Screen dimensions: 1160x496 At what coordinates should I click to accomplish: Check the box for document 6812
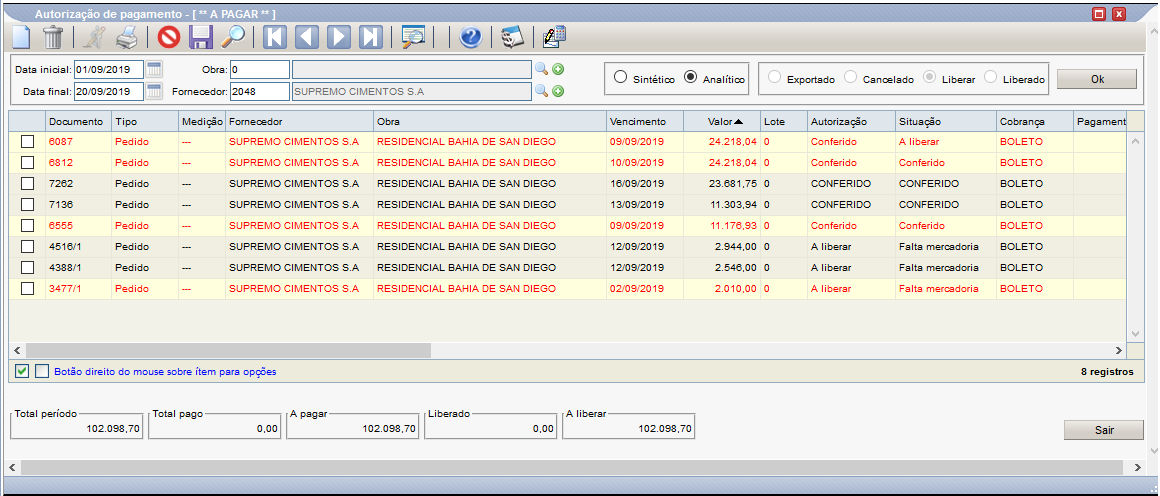[27, 162]
